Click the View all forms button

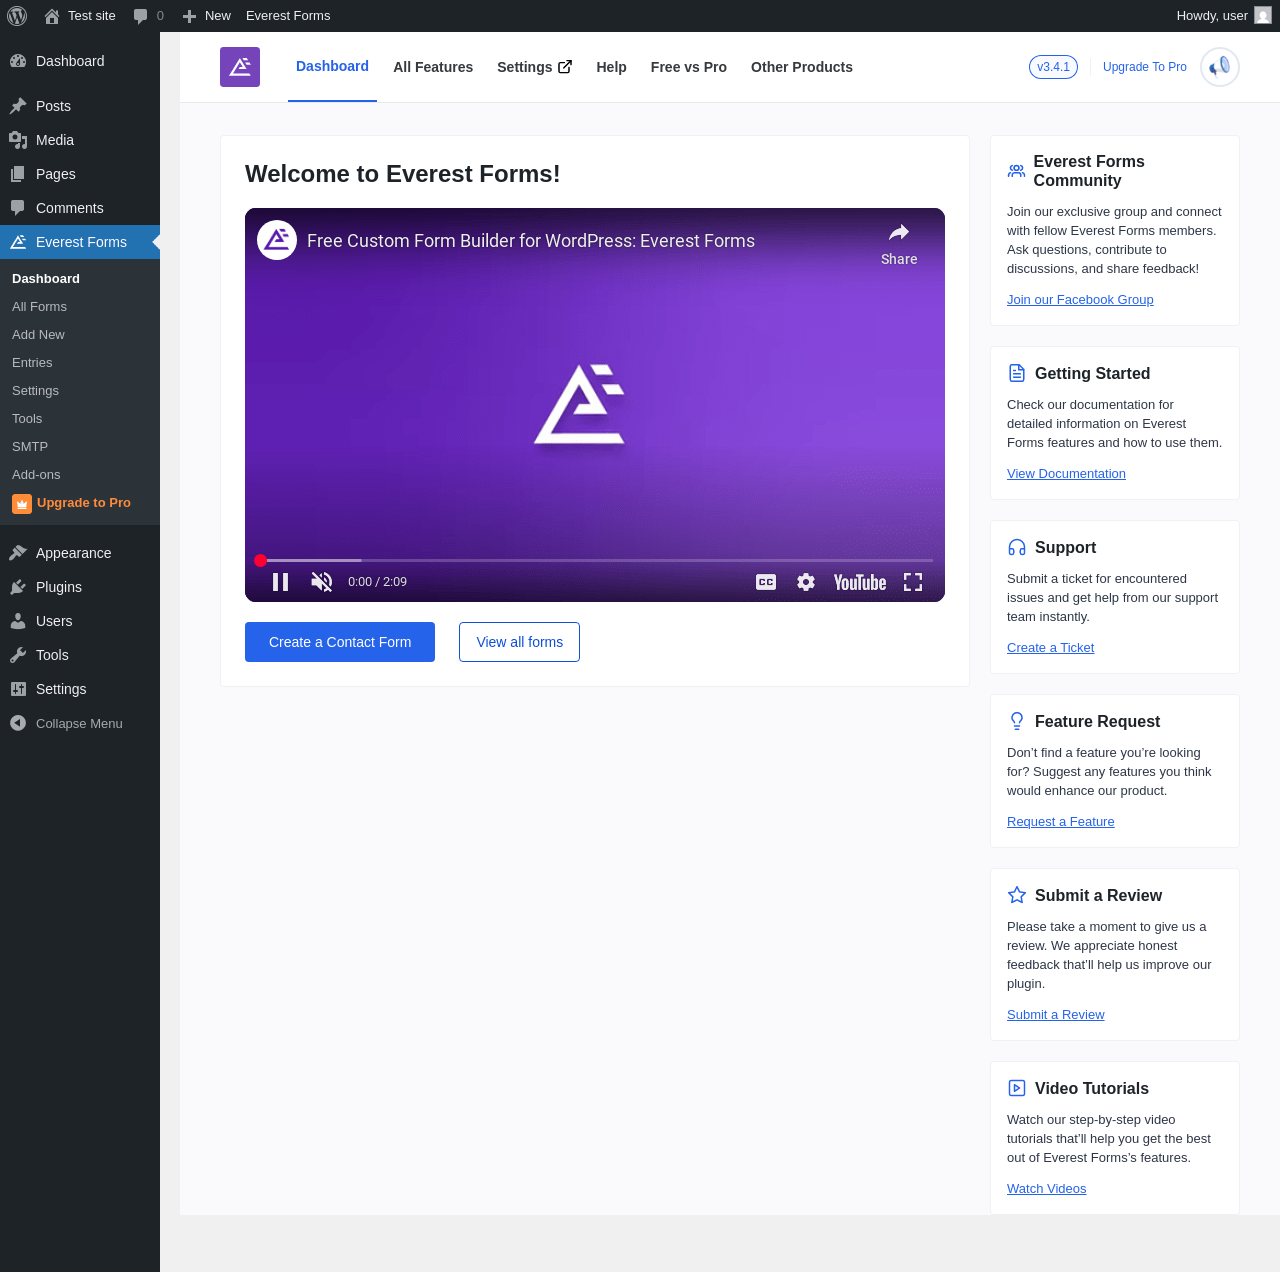[520, 642]
